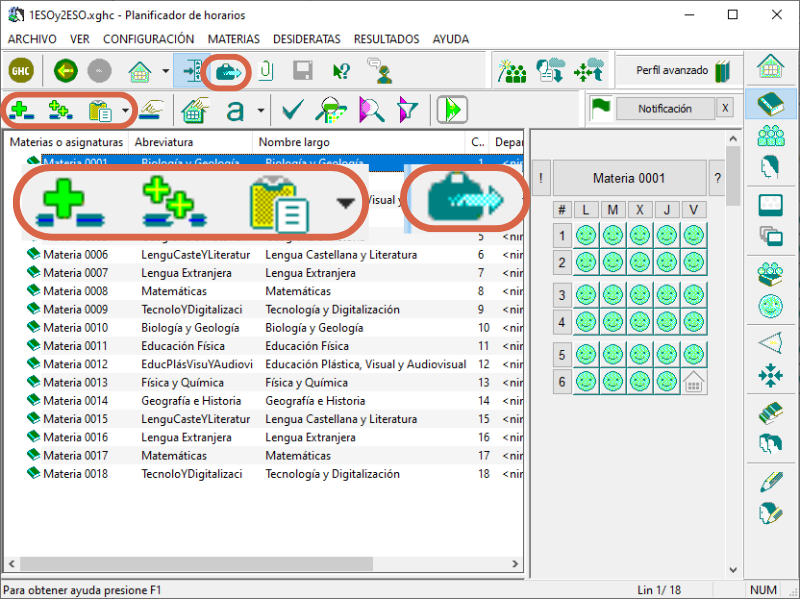The image size is (800, 600).
Task: Activate the context help cursor icon
Action: [x=341, y=71]
